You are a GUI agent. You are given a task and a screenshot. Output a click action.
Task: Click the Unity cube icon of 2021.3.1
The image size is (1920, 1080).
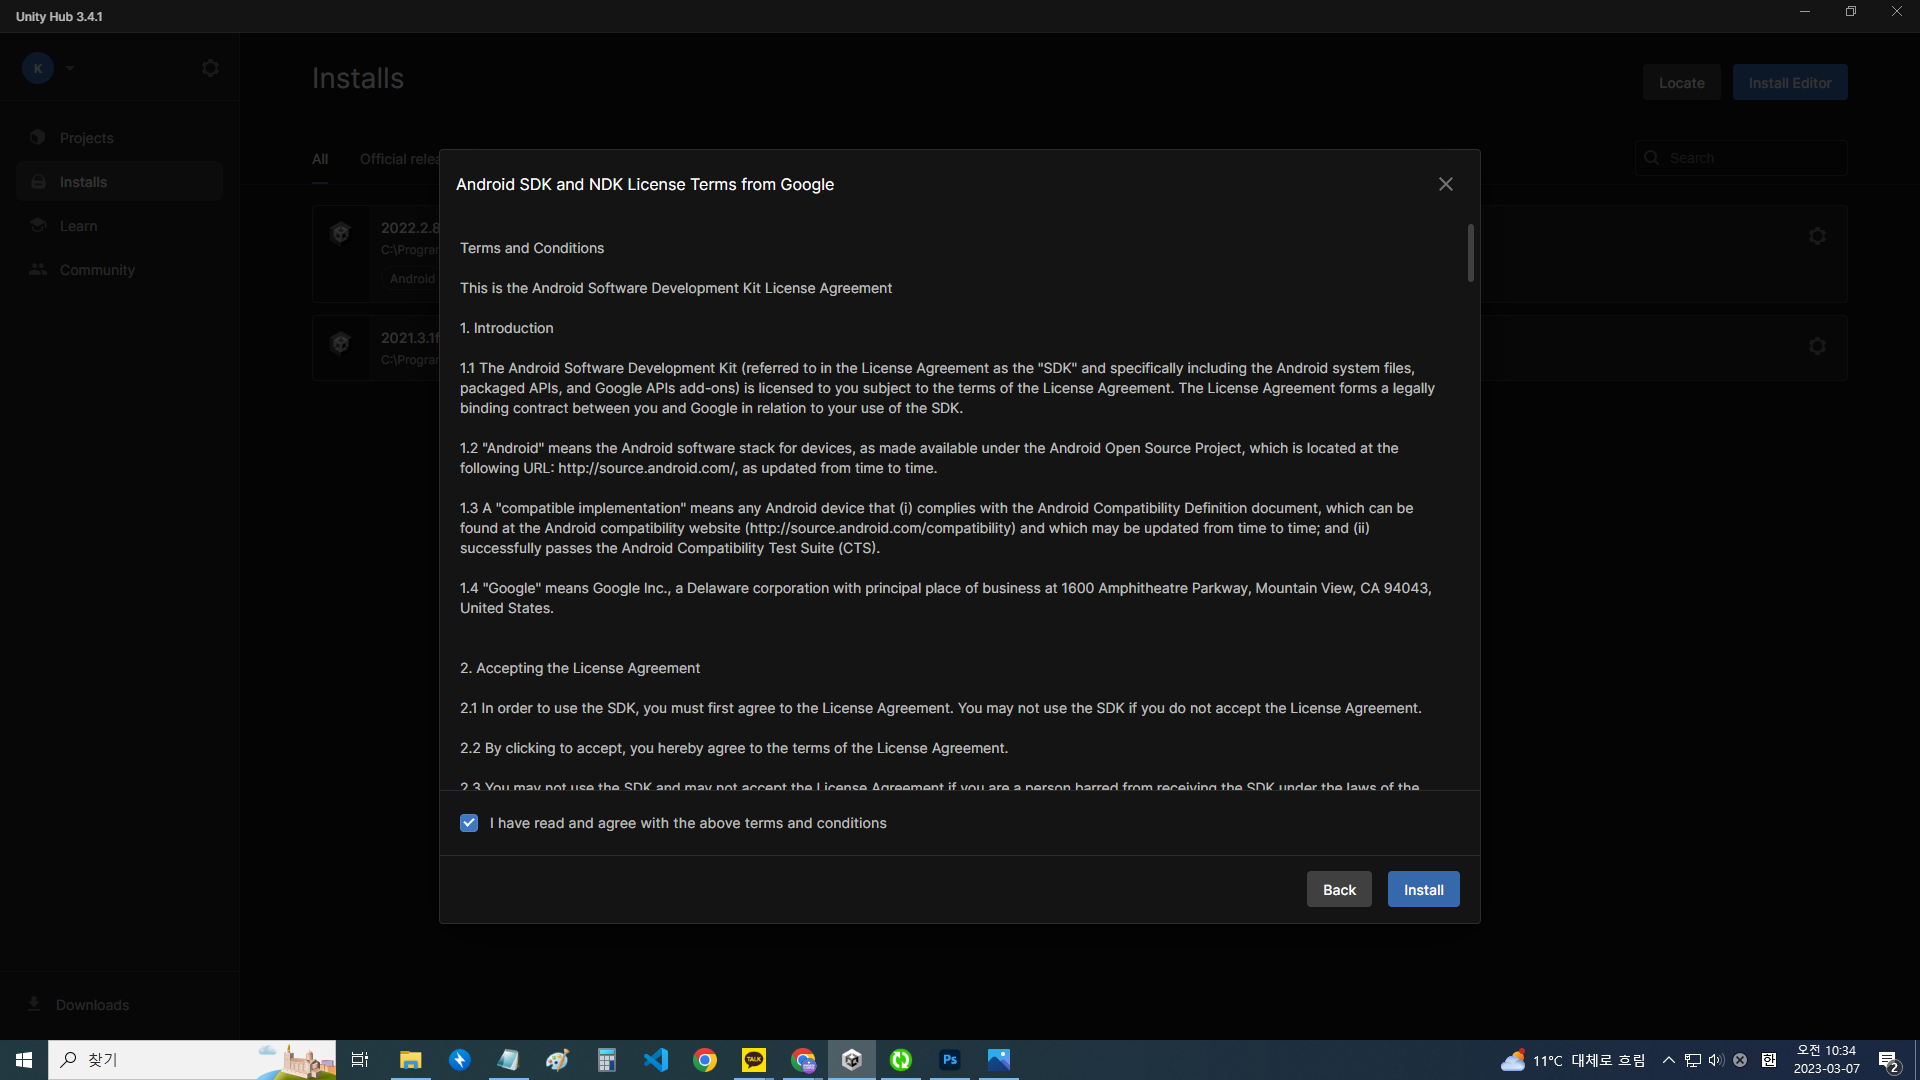340,343
